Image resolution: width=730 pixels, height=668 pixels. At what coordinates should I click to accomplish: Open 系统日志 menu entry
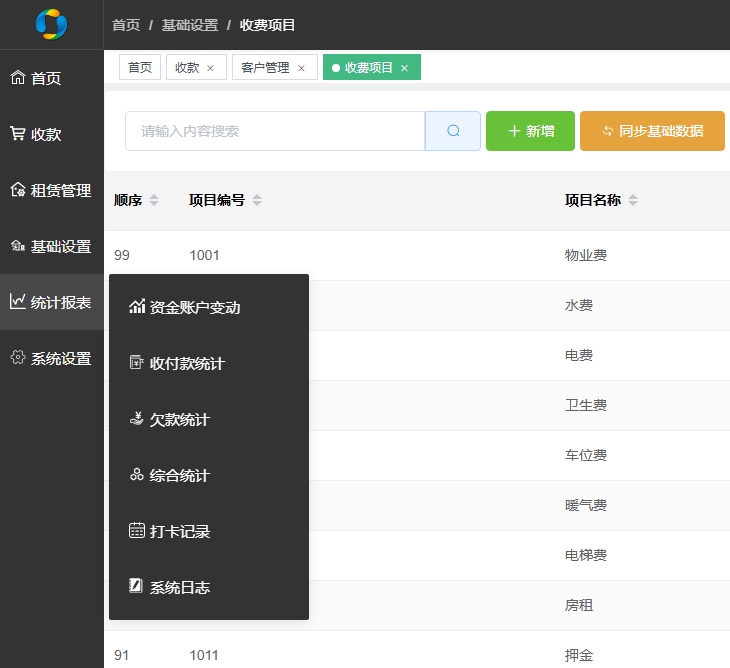click(x=180, y=588)
